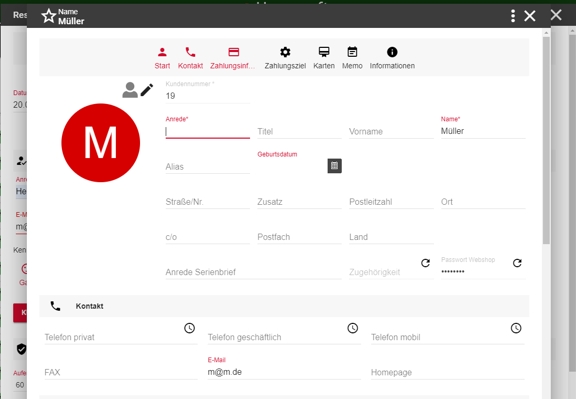Image resolution: width=576 pixels, height=399 pixels.
Task: Click the Vorname input field
Action: 391,132
